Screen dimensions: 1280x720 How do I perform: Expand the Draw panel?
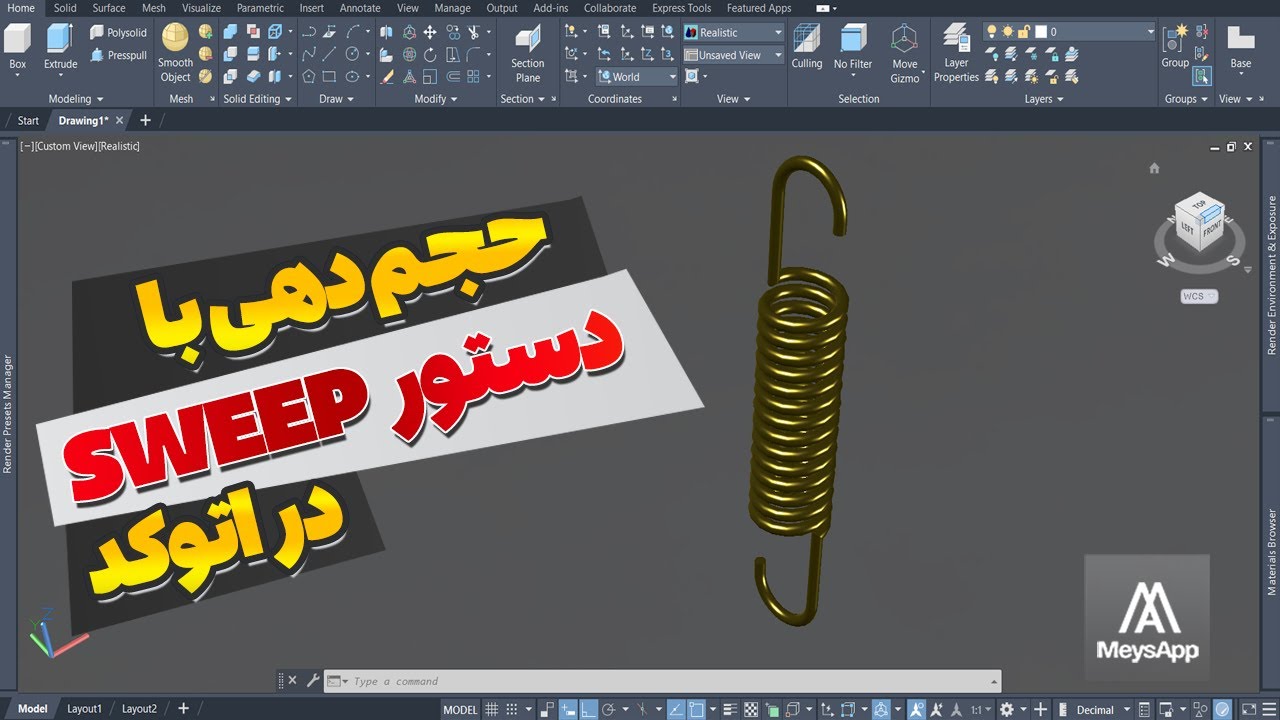[337, 99]
